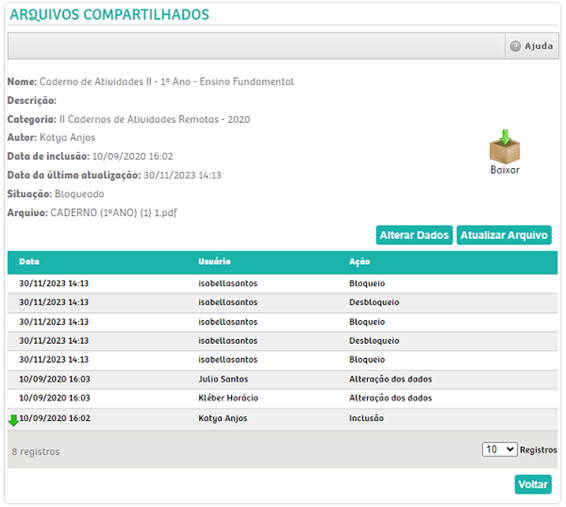Select the Katya Anjos Inclusão row
The width and height of the screenshot is (566, 507).
coord(282,419)
